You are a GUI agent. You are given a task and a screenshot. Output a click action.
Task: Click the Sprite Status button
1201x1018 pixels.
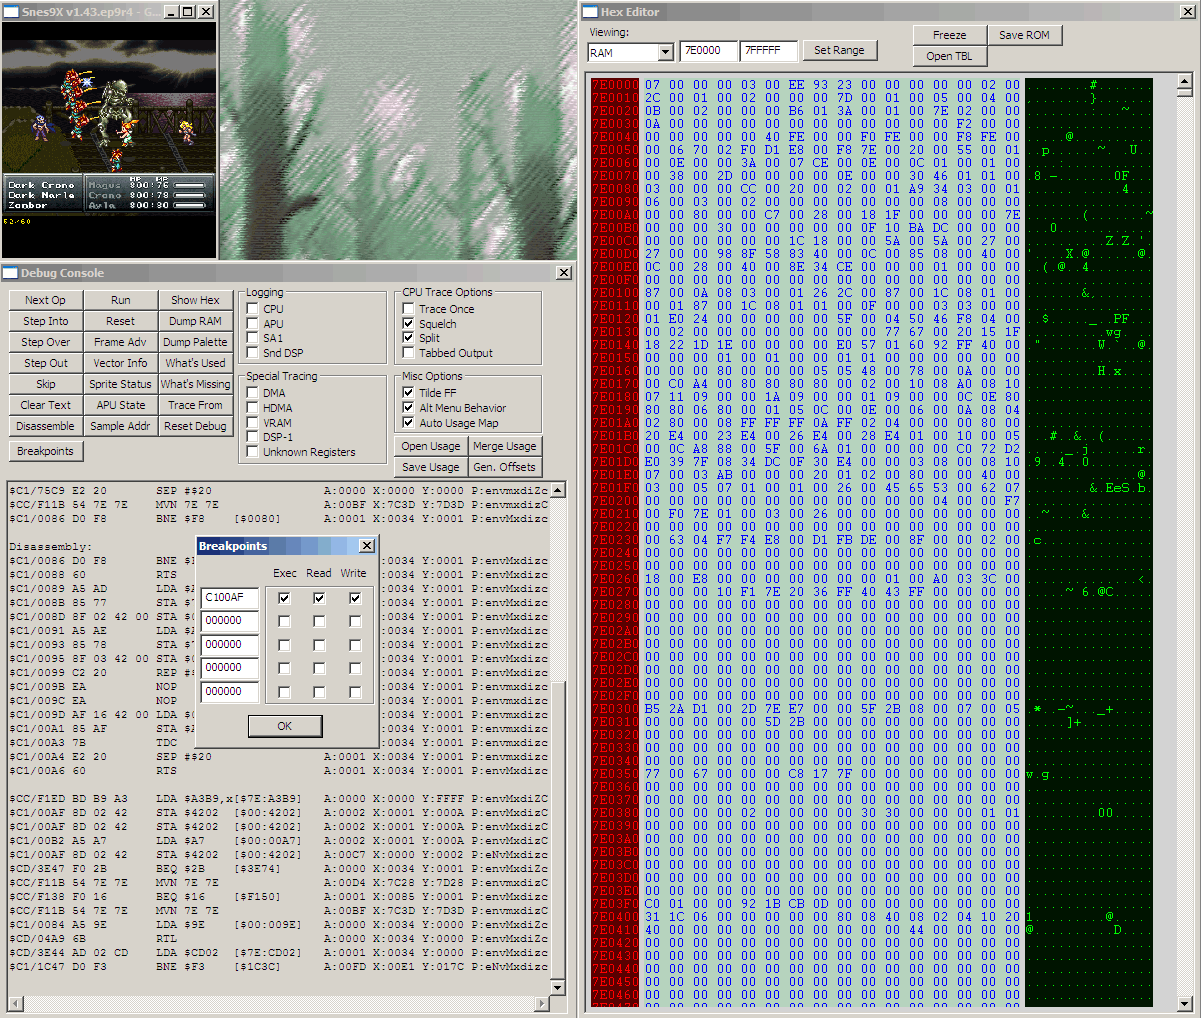coord(120,384)
